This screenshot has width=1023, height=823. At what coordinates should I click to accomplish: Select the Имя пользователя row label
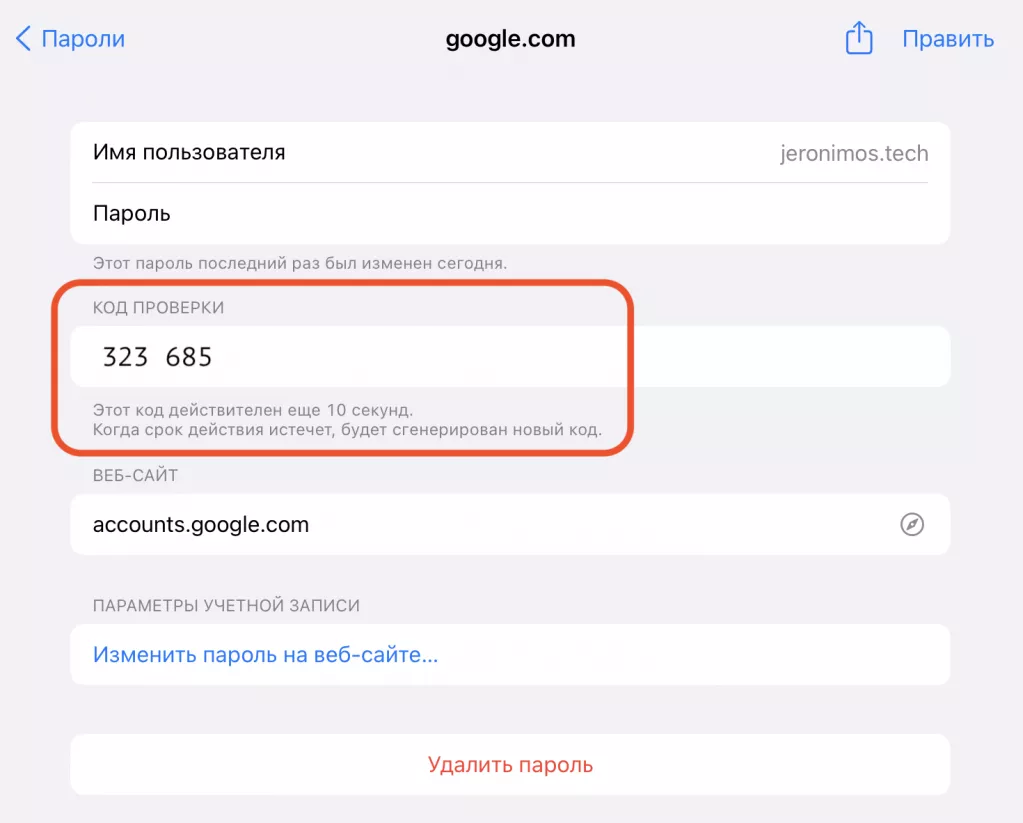[189, 153]
